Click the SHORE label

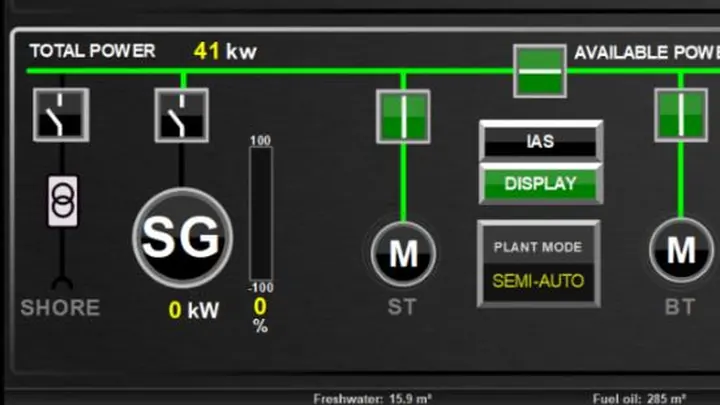click(x=60, y=308)
